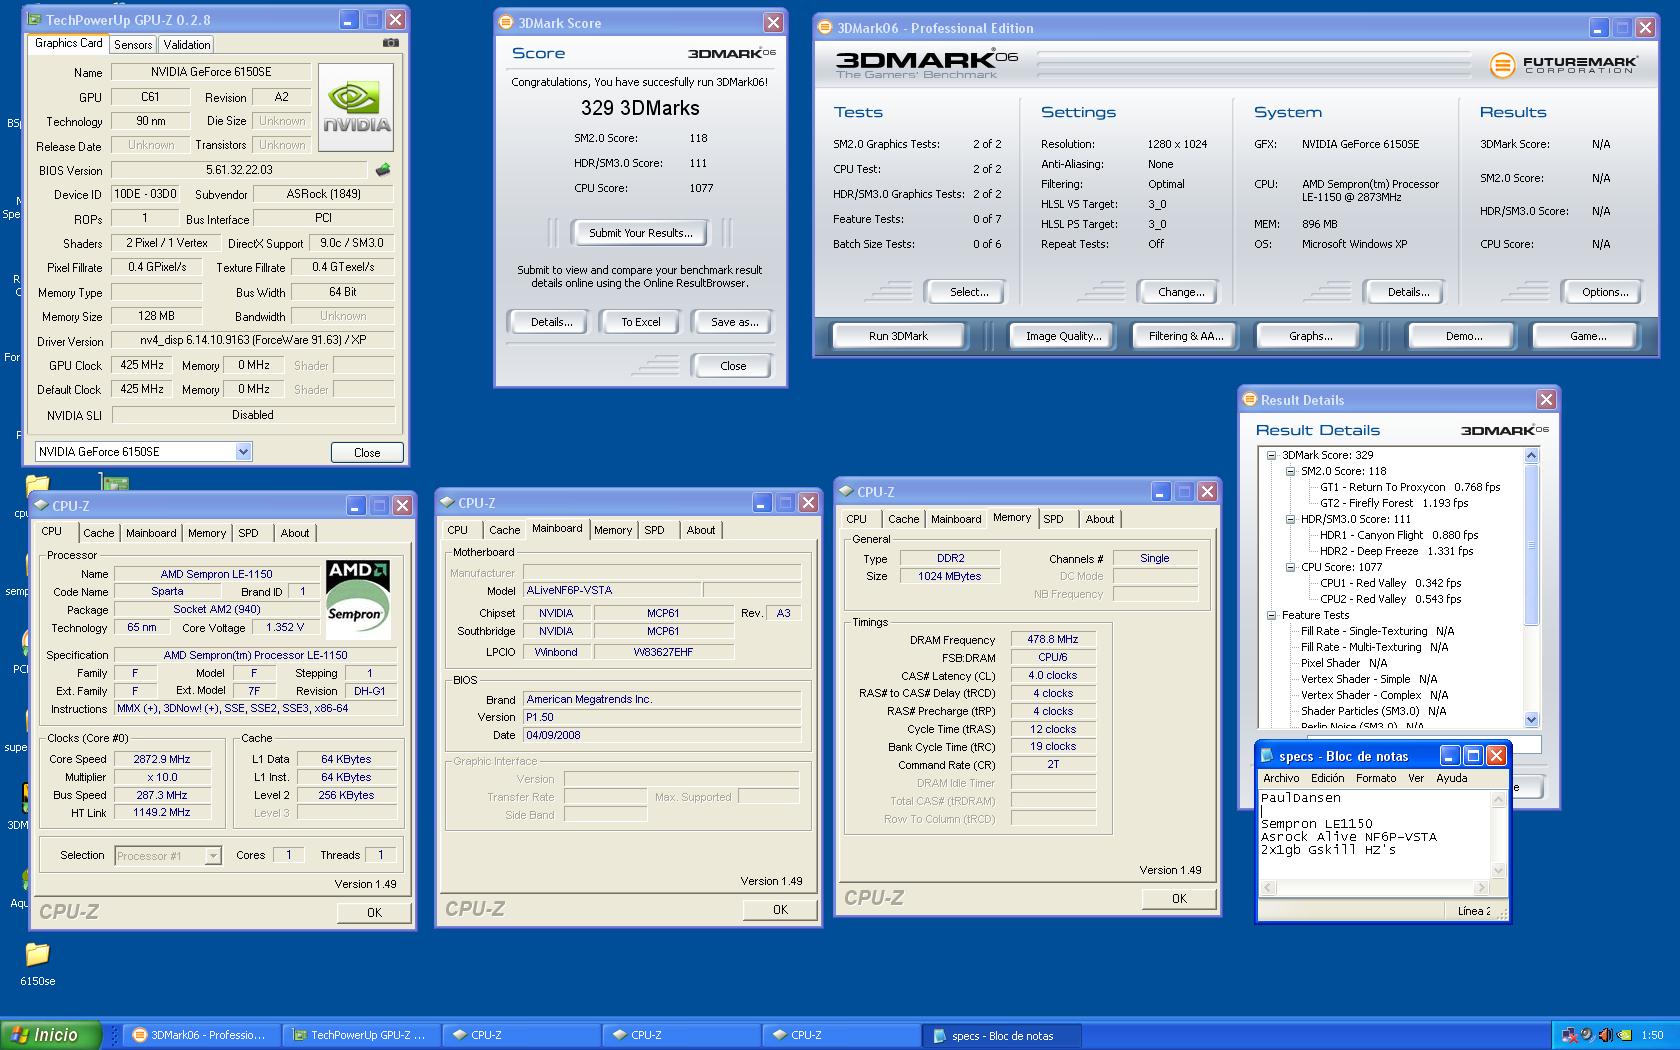Click Notepad horizontal scrollbar right arrow
The width and height of the screenshot is (1680, 1050).
pyautogui.click(x=1481, y=887)
